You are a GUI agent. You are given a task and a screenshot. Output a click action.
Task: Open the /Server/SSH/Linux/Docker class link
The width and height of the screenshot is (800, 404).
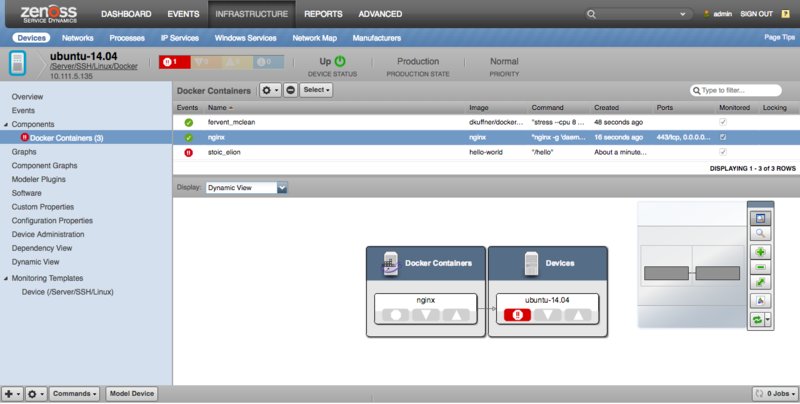93,66
